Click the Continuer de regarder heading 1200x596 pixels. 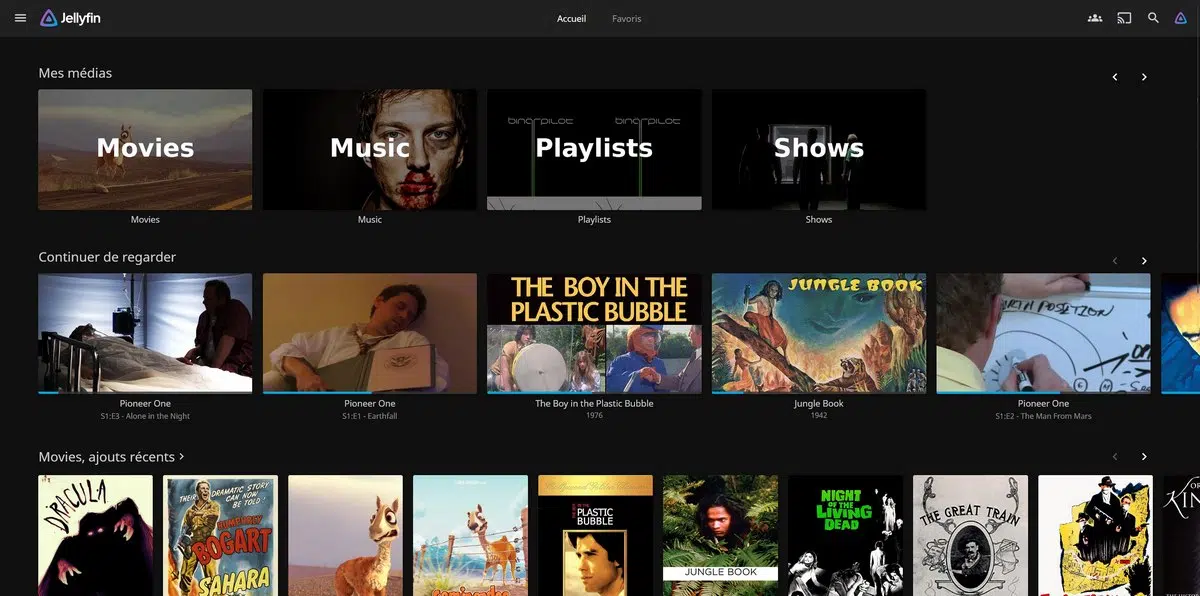[107, 257]
